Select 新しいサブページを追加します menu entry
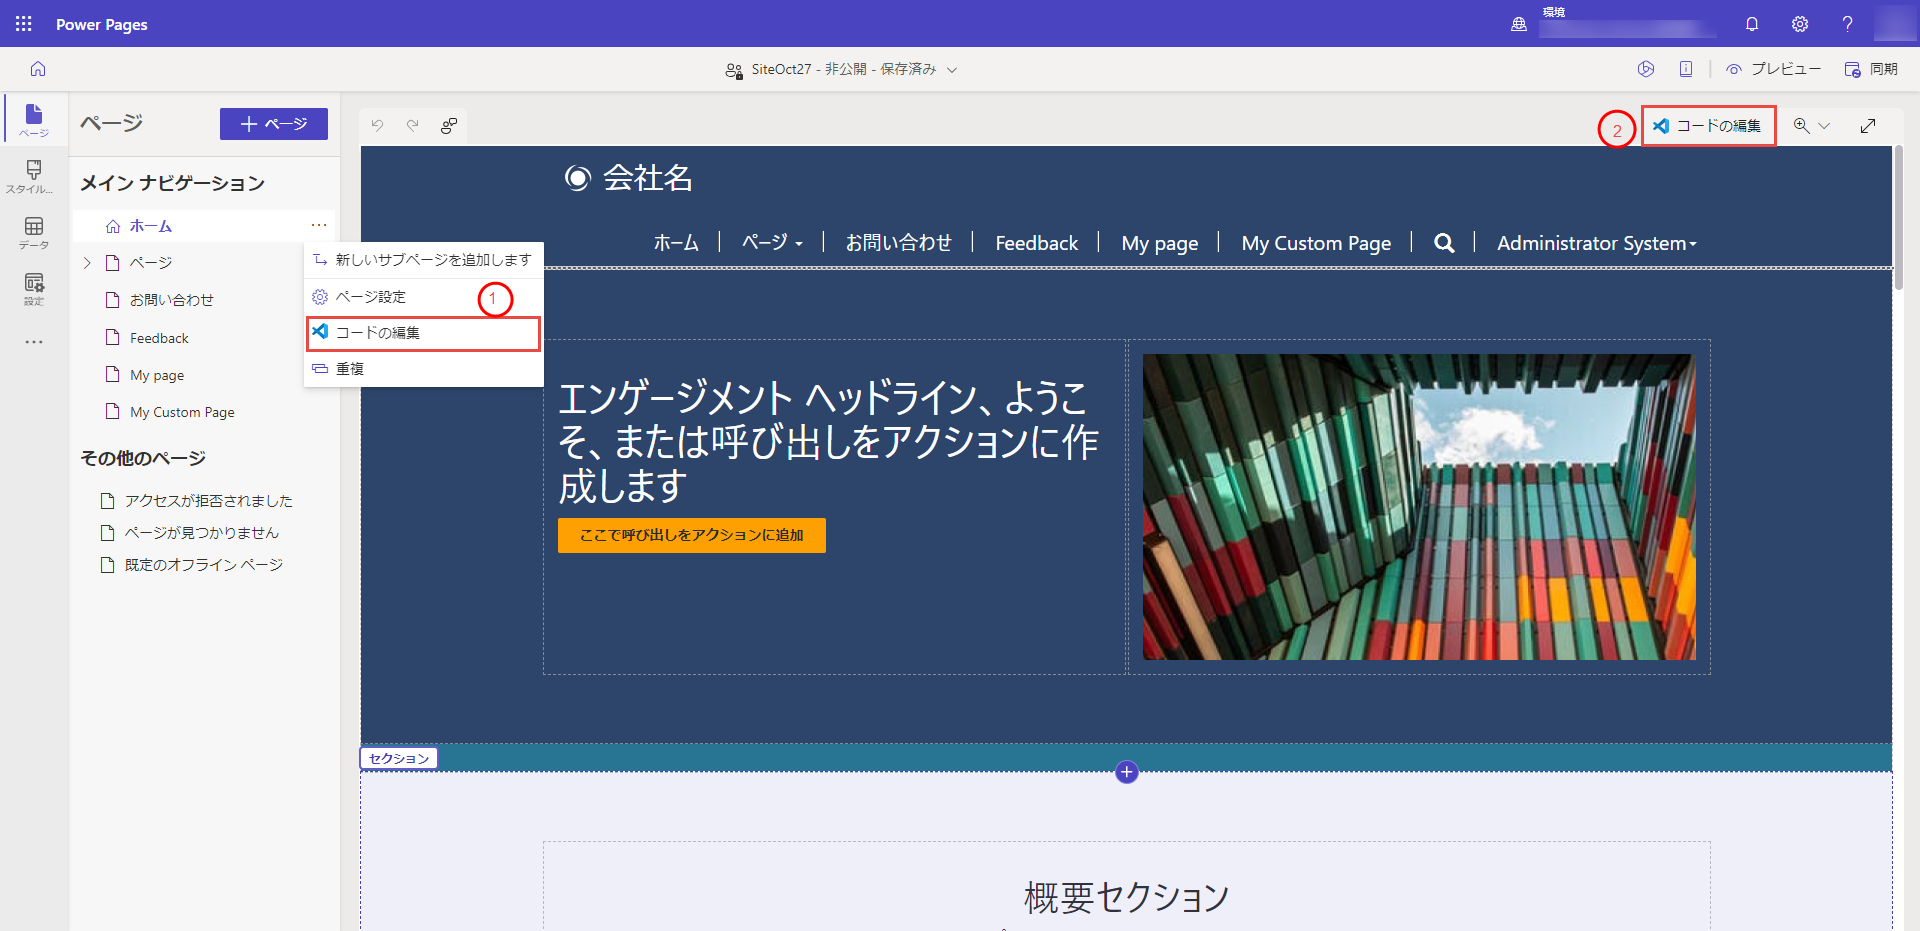This screenshot has width=1920, height=931. (423, 260)
